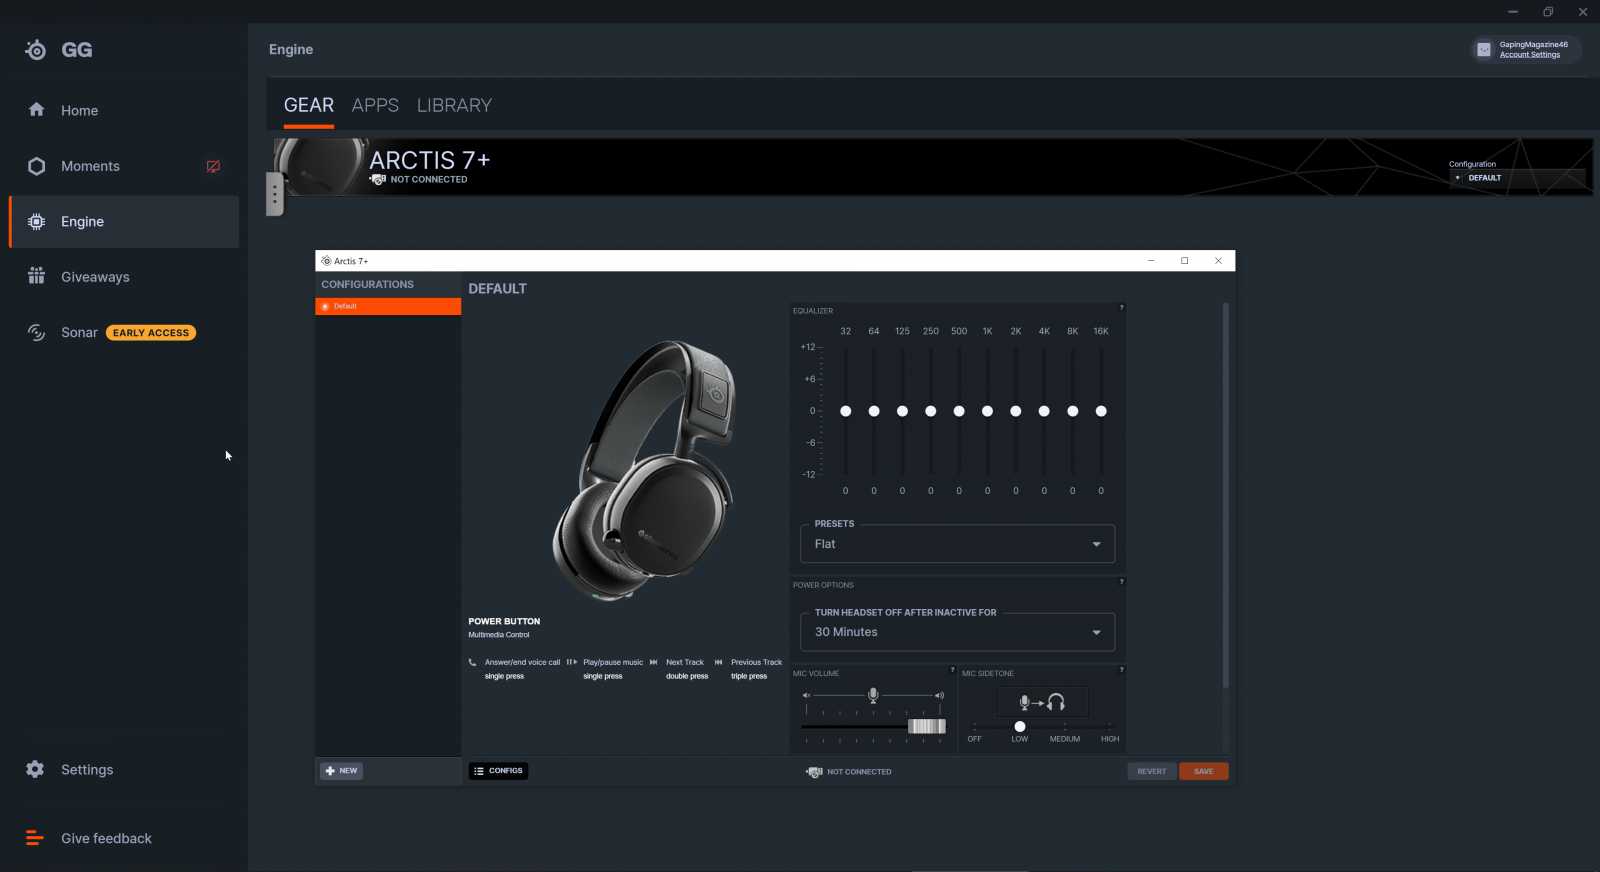
Task: Click the 250 Hz equalizer slider knob
Action: [931, 411]
